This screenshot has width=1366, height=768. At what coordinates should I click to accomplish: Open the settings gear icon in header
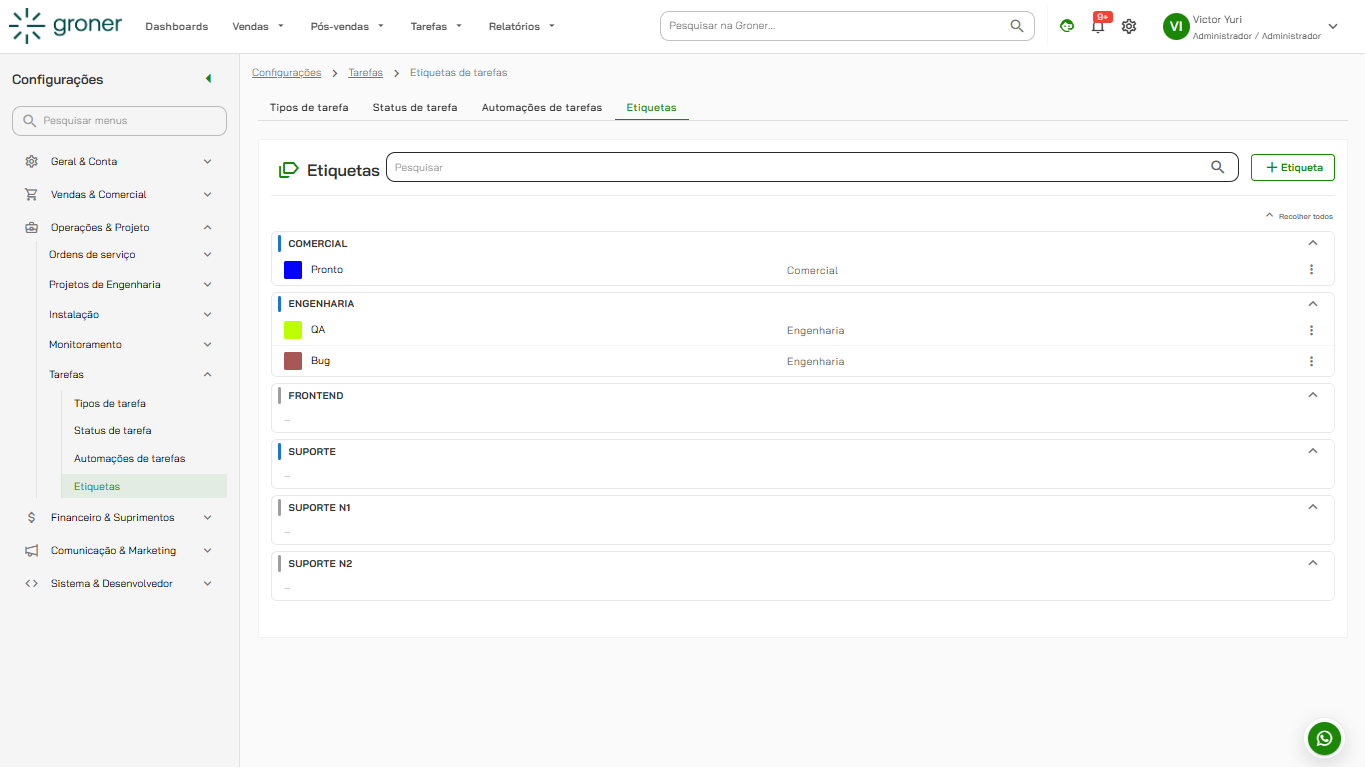pyautogui.click(x=1129, y=26)
